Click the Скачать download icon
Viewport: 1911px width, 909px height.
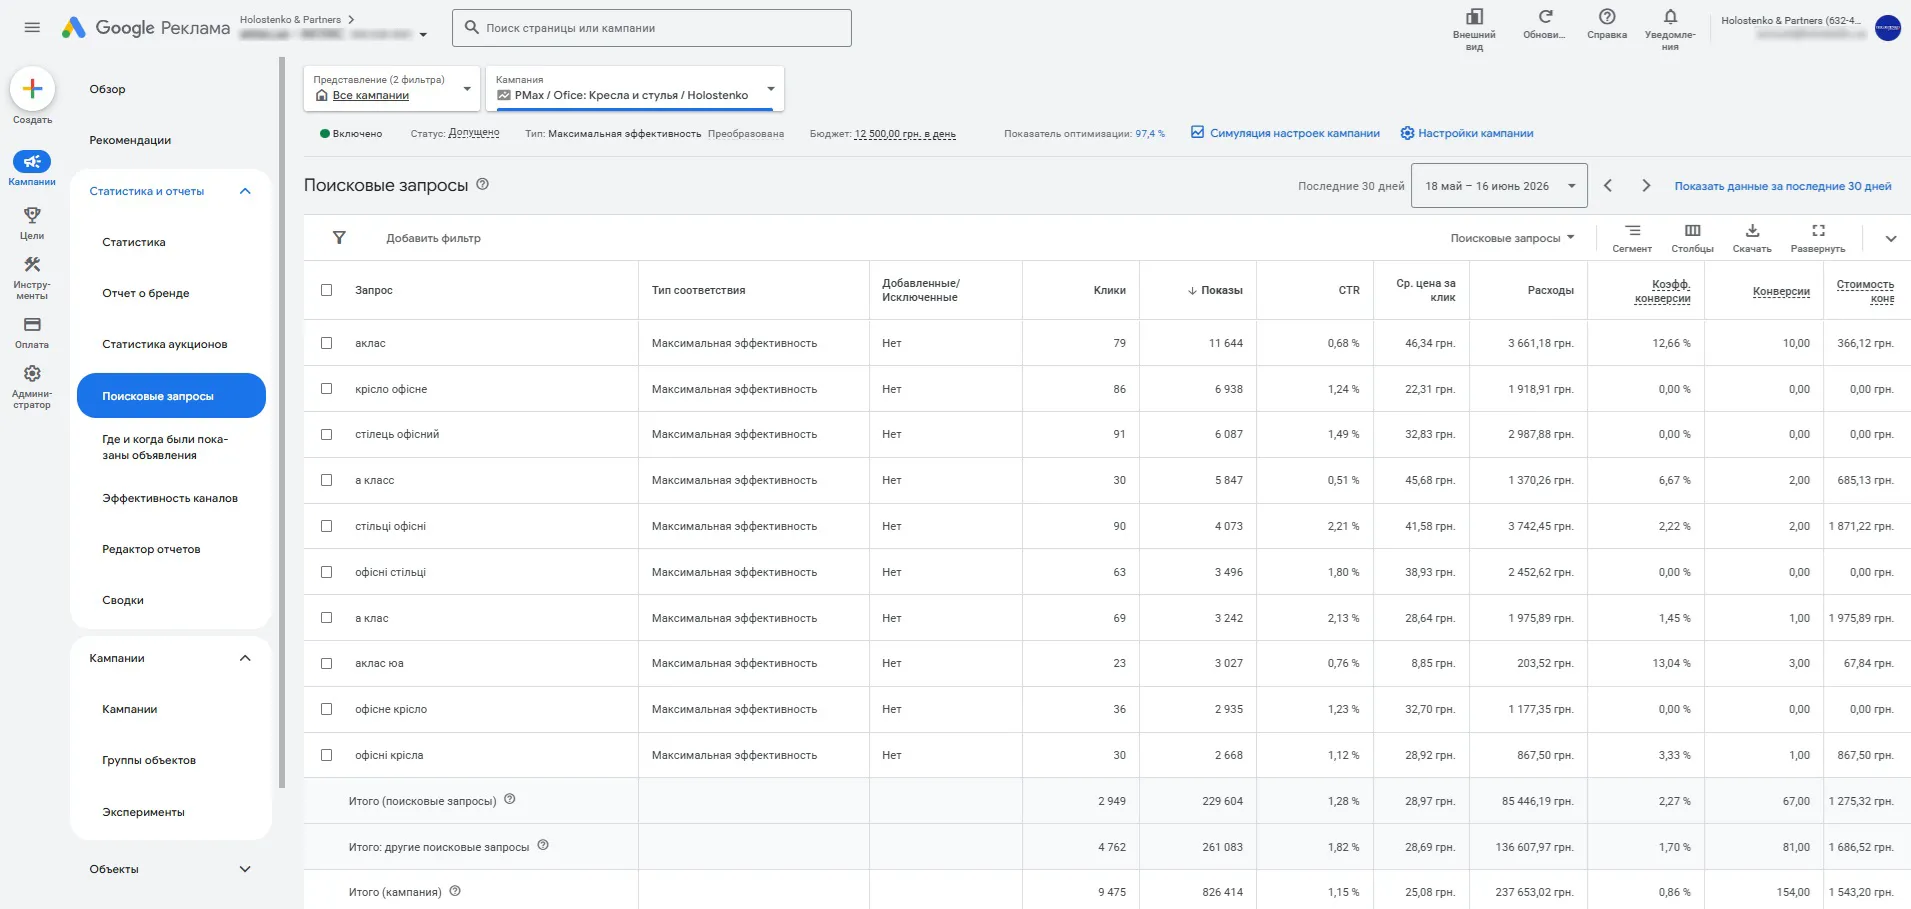point(1752,231)
